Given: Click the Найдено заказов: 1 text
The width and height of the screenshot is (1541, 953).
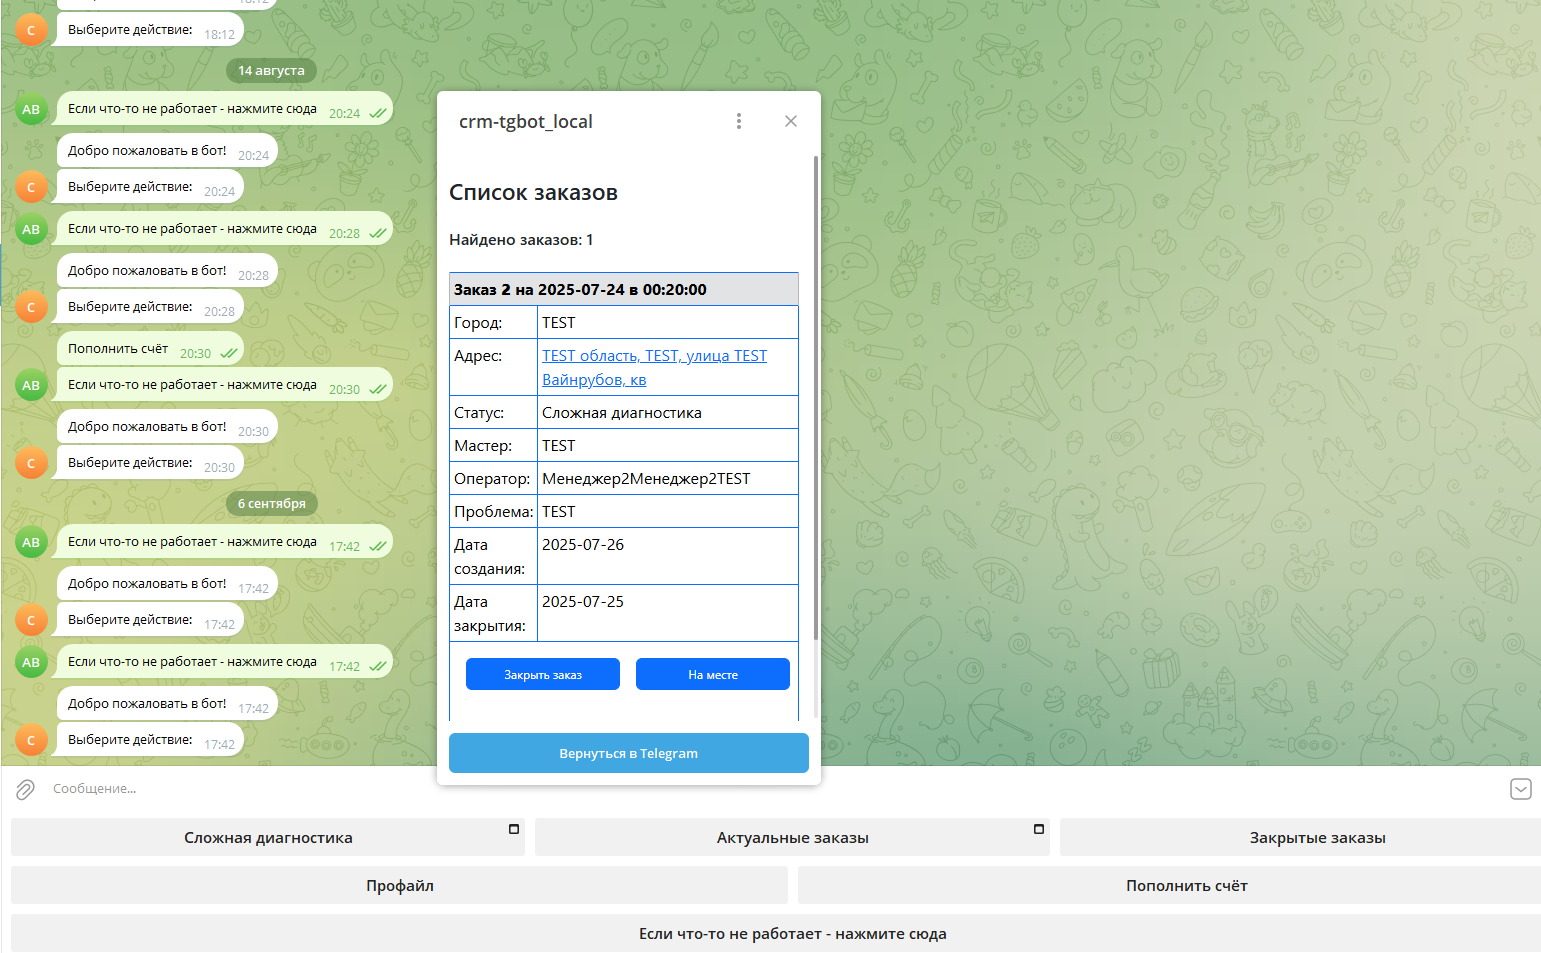Looking at the screenshot, I should 521,239.
